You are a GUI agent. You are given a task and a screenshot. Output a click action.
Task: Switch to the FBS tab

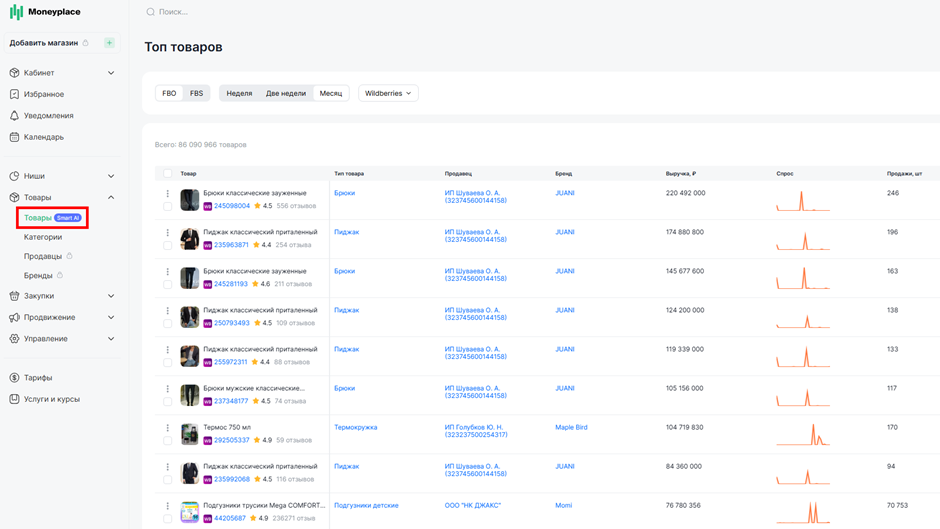[197, 93]
